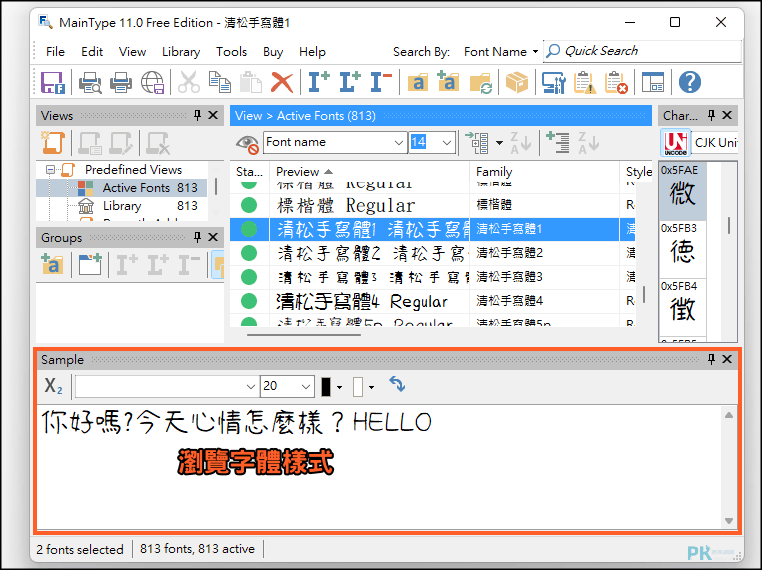Open the Library menu
762x570 pixels.
coord(181,52)
